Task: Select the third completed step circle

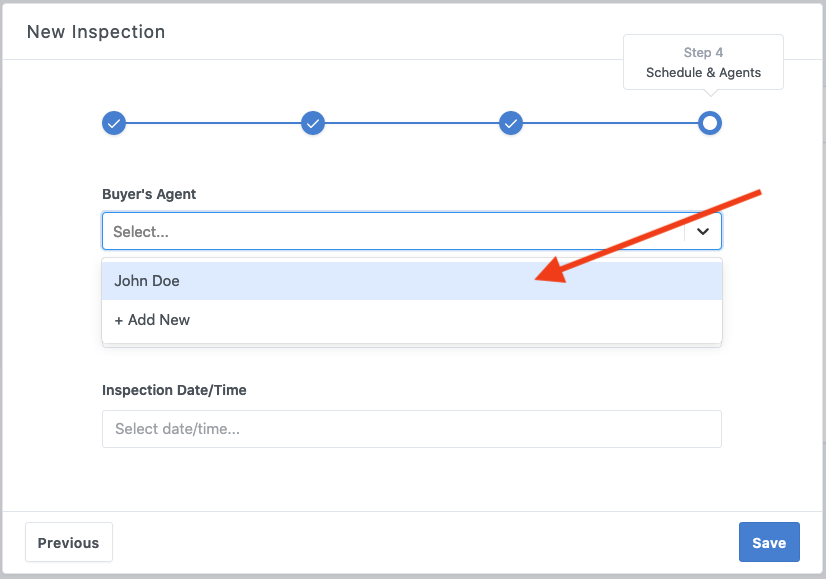Action: [x=511, y=123]
